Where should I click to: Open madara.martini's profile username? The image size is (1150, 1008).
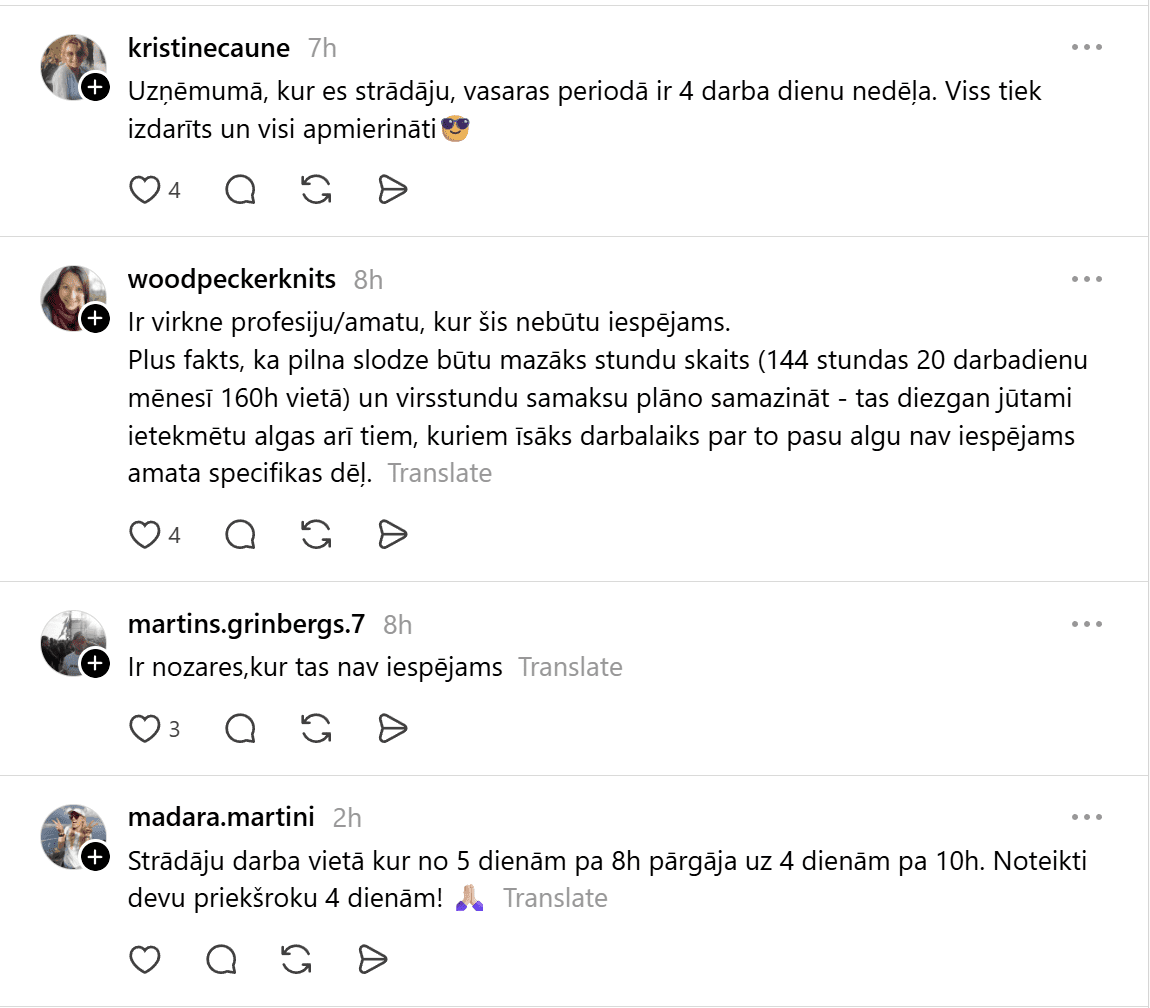(221, 817)
